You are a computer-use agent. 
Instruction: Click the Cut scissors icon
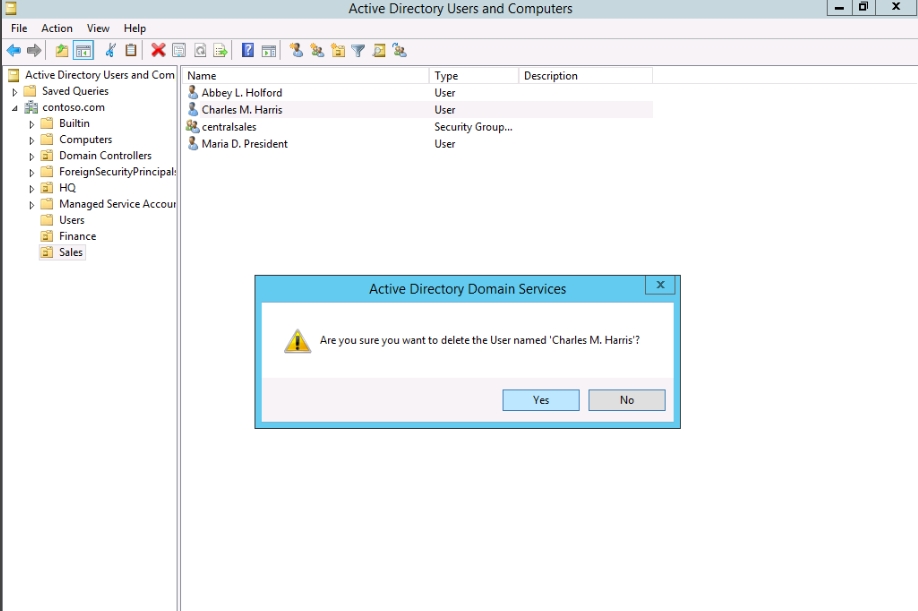point(110,51)
